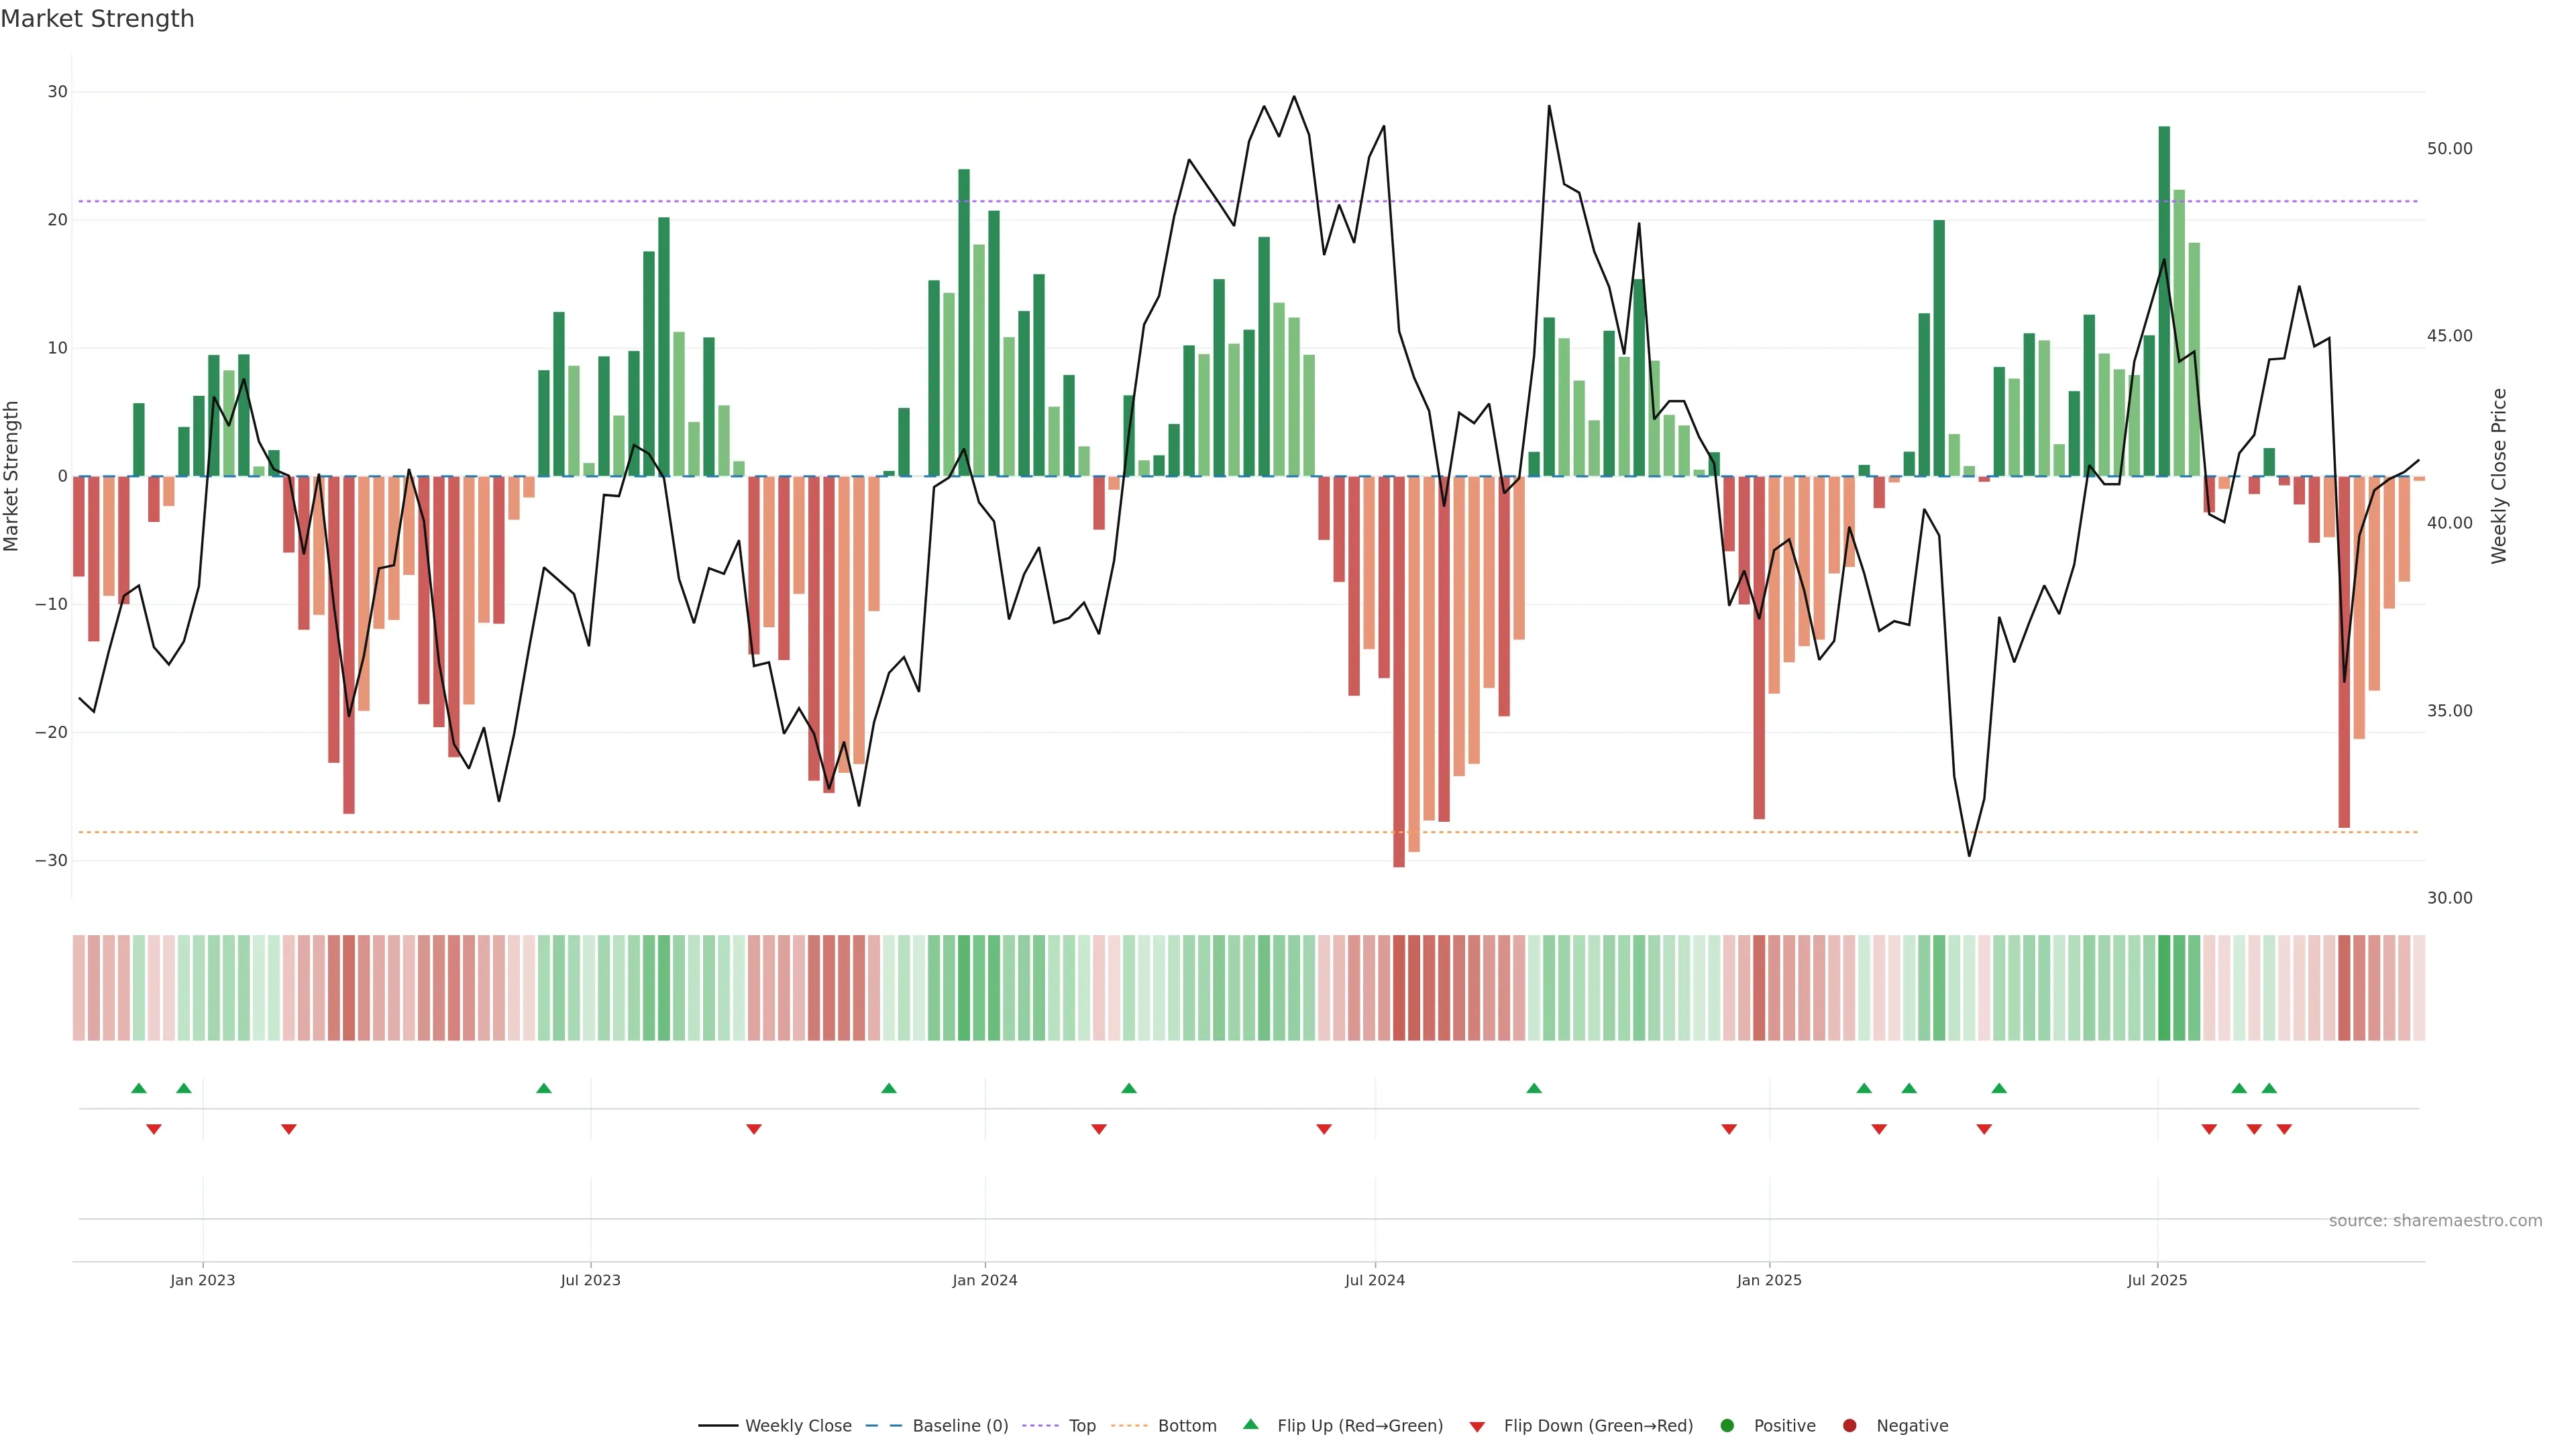Click the red flip-down marker just before Jul 2024
The width and height of the screenshot is (2576, 1449).
tap(1324, 1129)
